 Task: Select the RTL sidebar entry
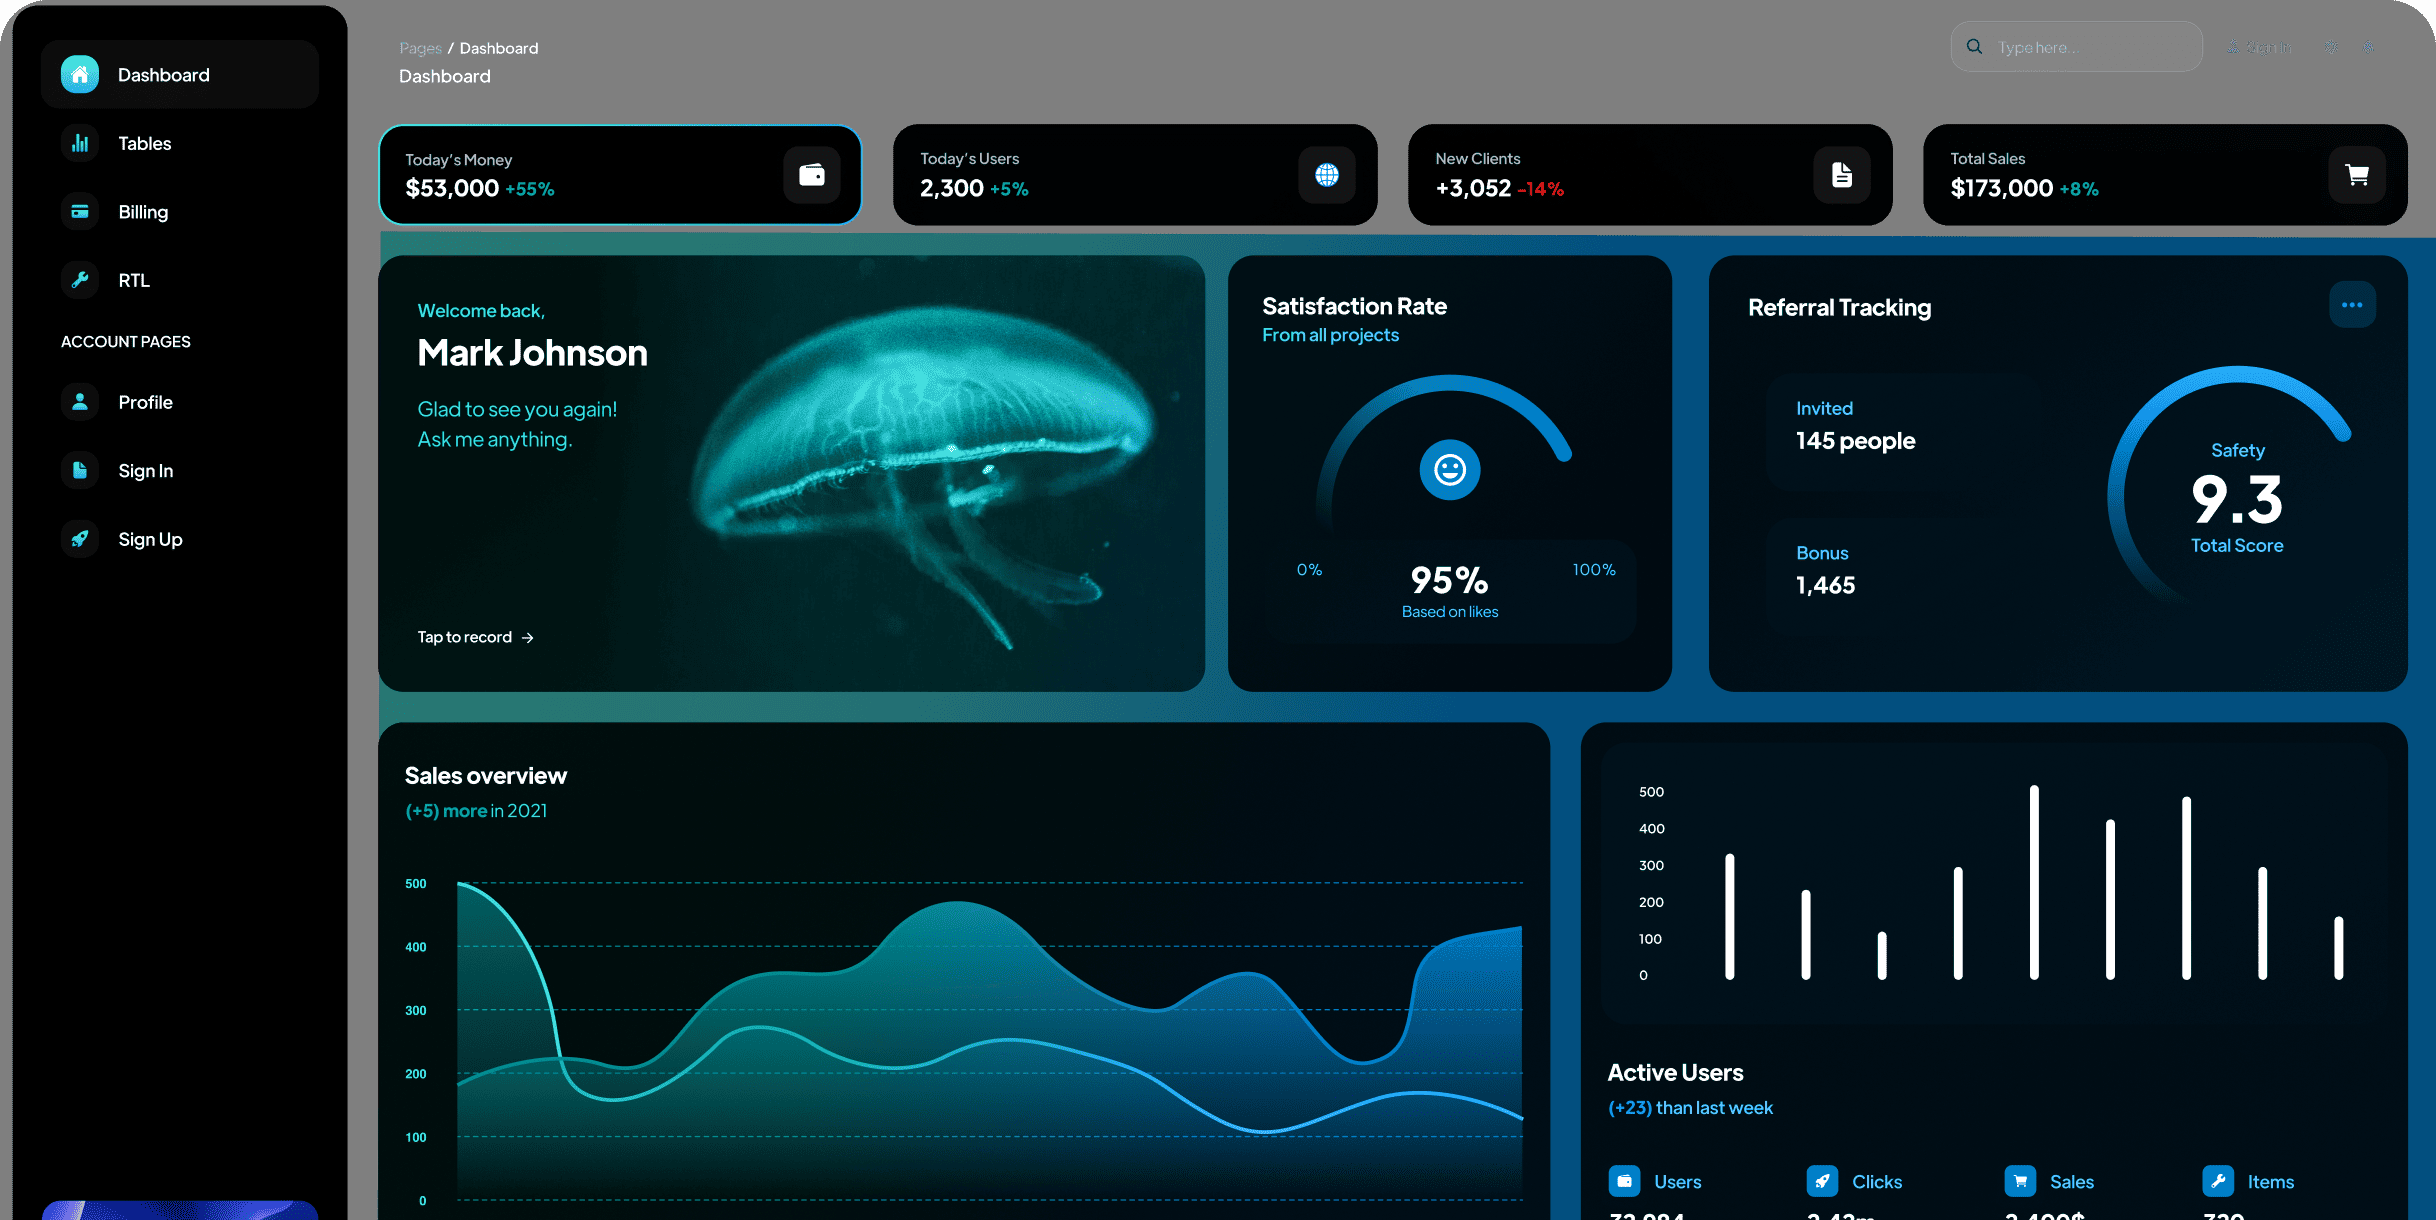click(x=180, y=280)
